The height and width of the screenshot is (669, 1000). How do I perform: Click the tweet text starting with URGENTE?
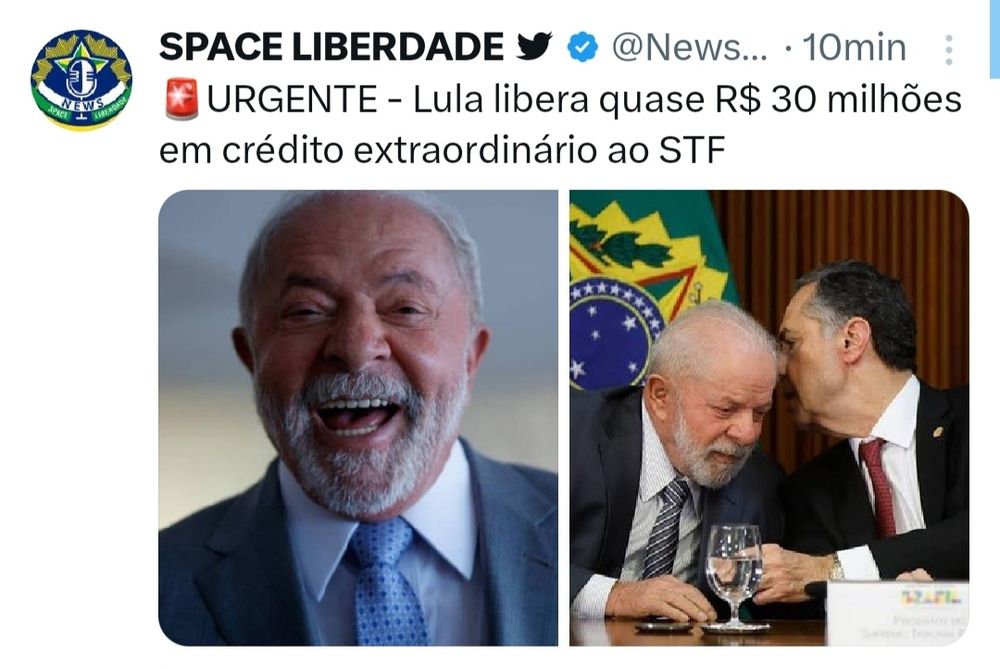[561, 125]
